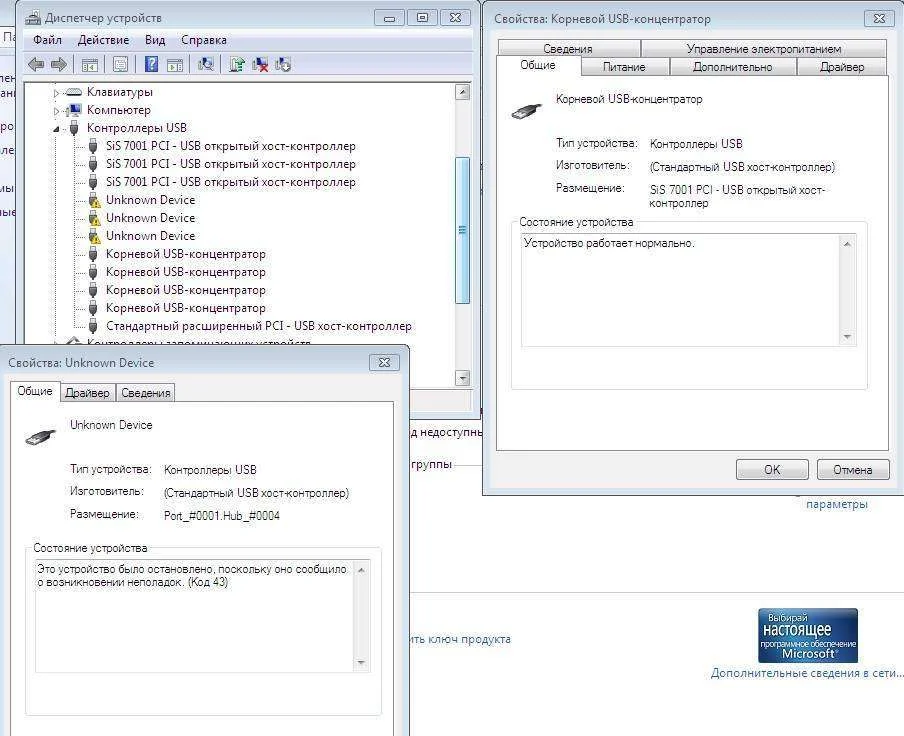The image size is (904, 736).
Task: Open the Вид menu
Action: (155, 40)
